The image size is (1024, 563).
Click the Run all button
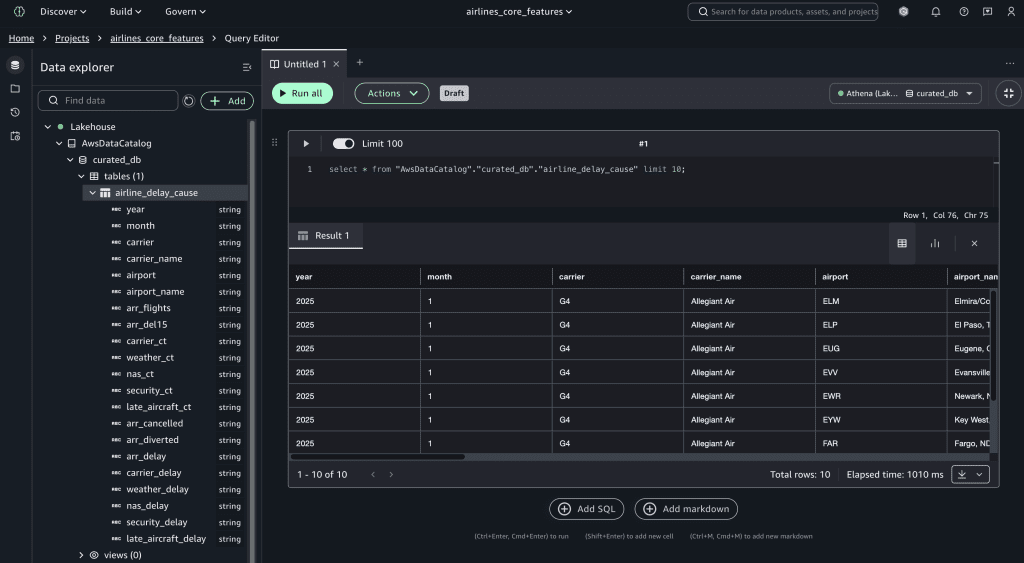click(302, 93)
